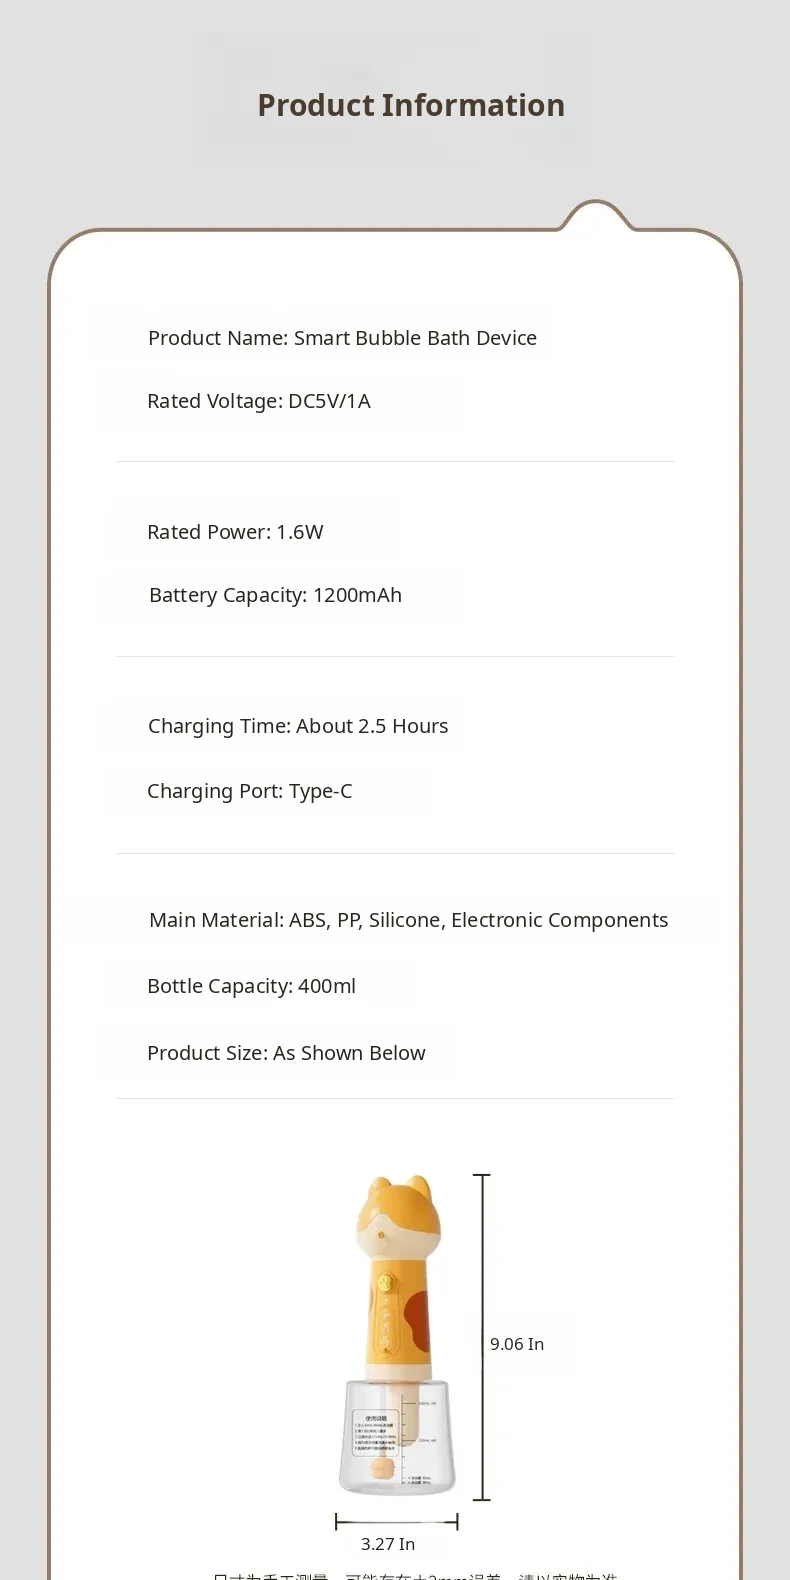Select the Product Name: Smart Bubble Bath Device line

[x=342, y=338]
